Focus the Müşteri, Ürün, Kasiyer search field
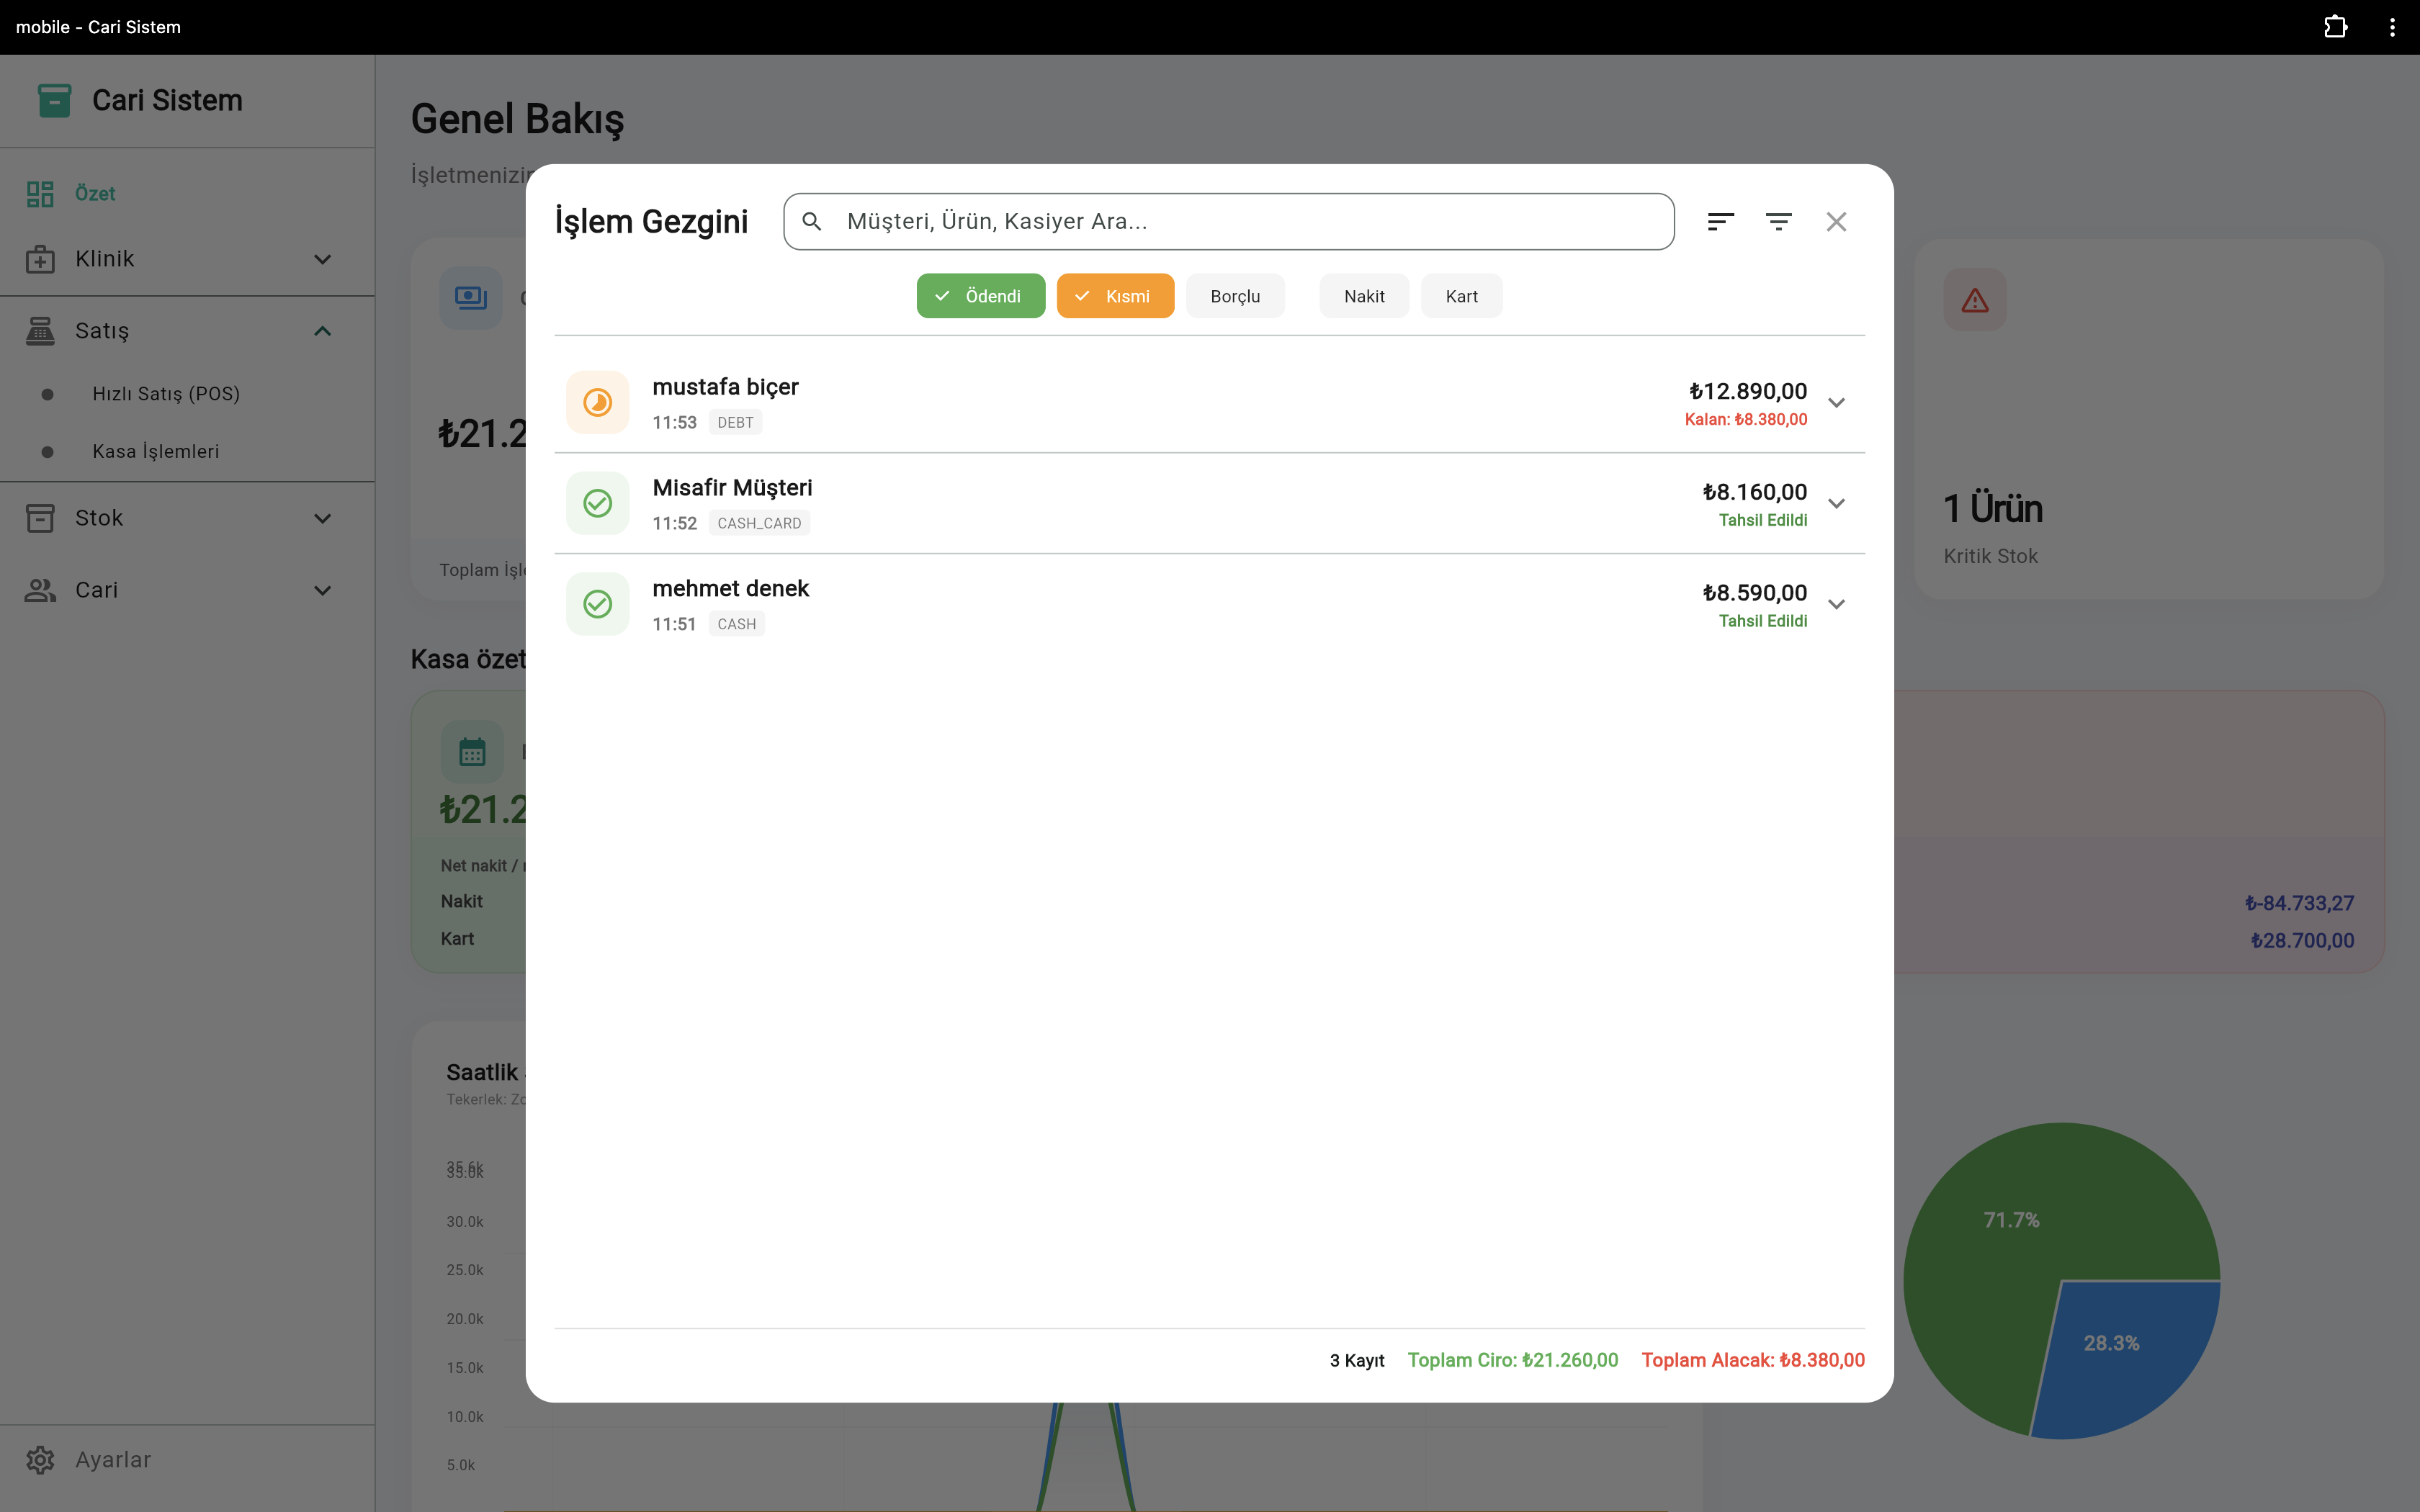Screen dimensions: 2420x1512 [x=1228, y=222]
